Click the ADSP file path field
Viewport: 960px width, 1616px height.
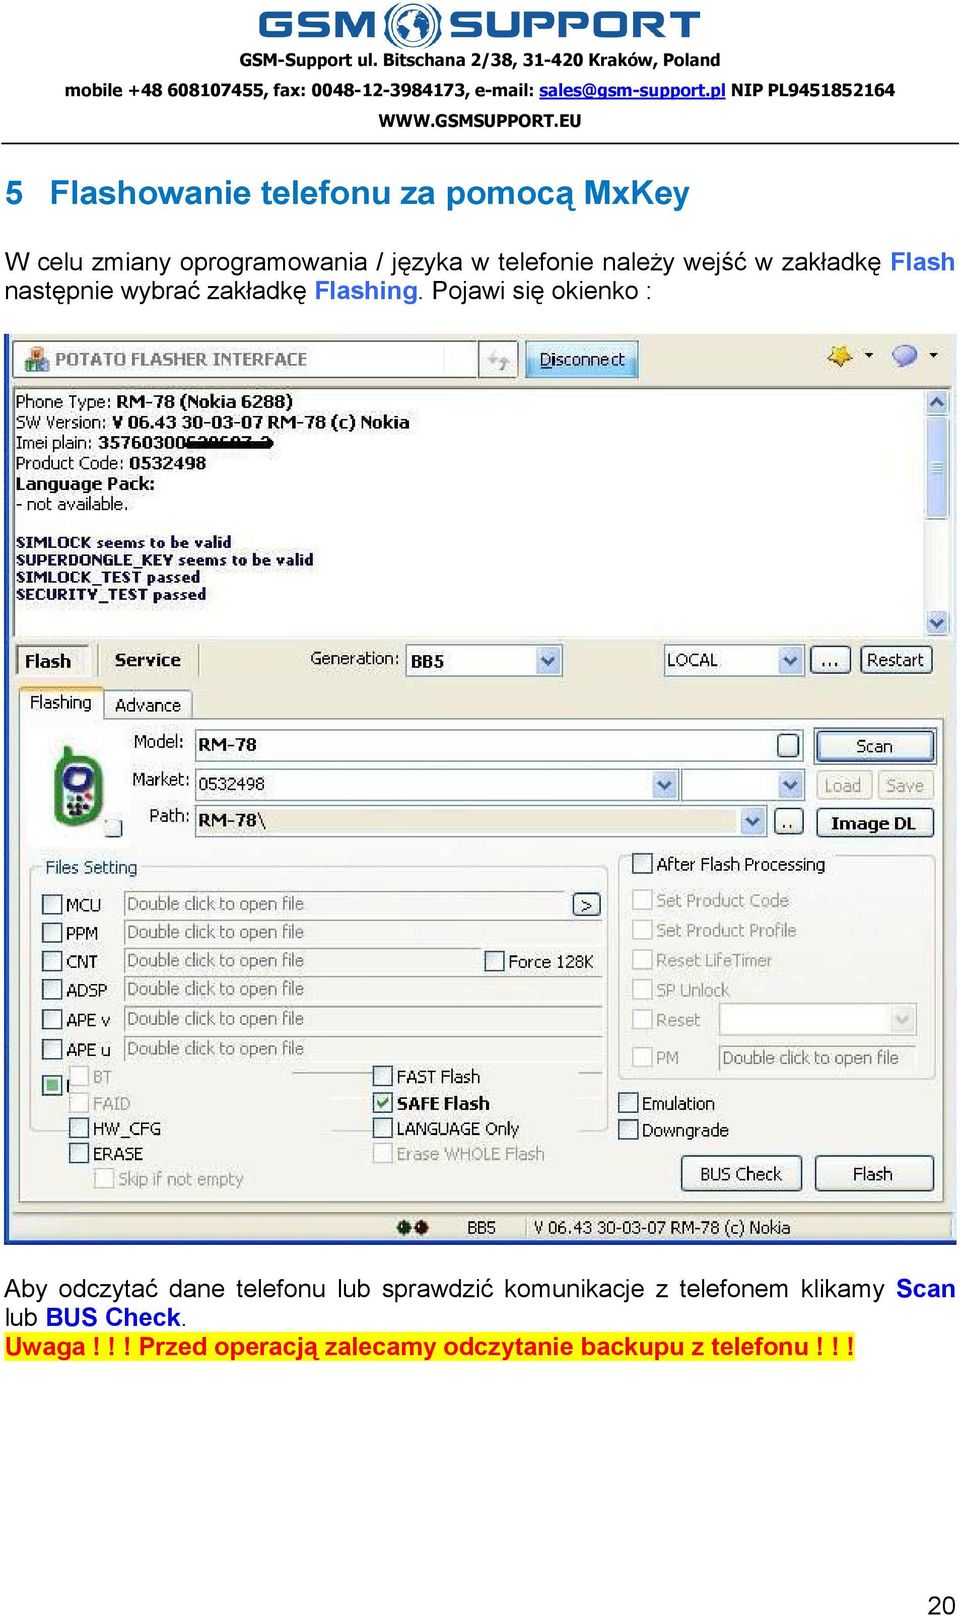363,989
